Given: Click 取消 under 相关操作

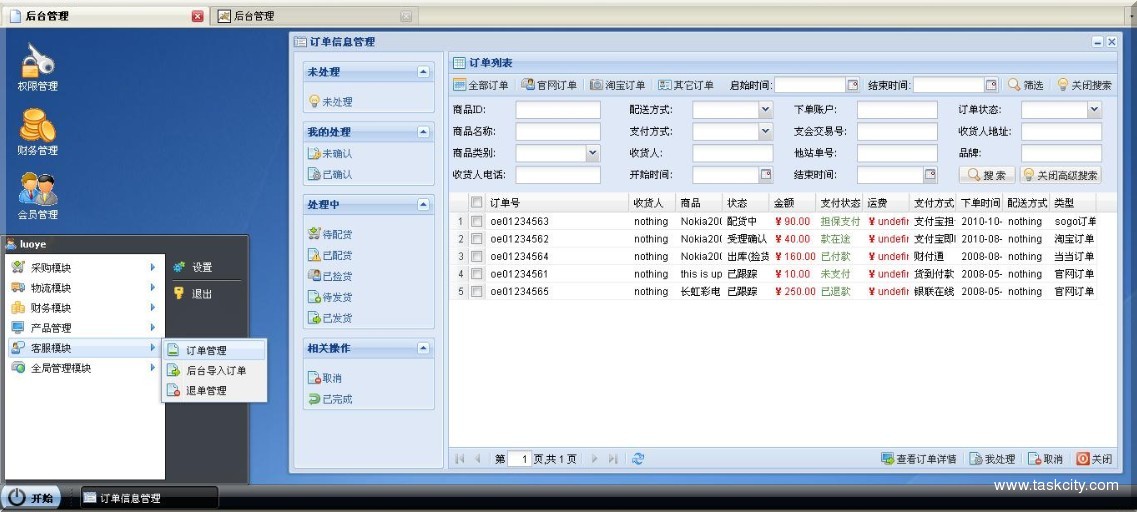Looking at the screenshot, I should [x=325, y=378].
